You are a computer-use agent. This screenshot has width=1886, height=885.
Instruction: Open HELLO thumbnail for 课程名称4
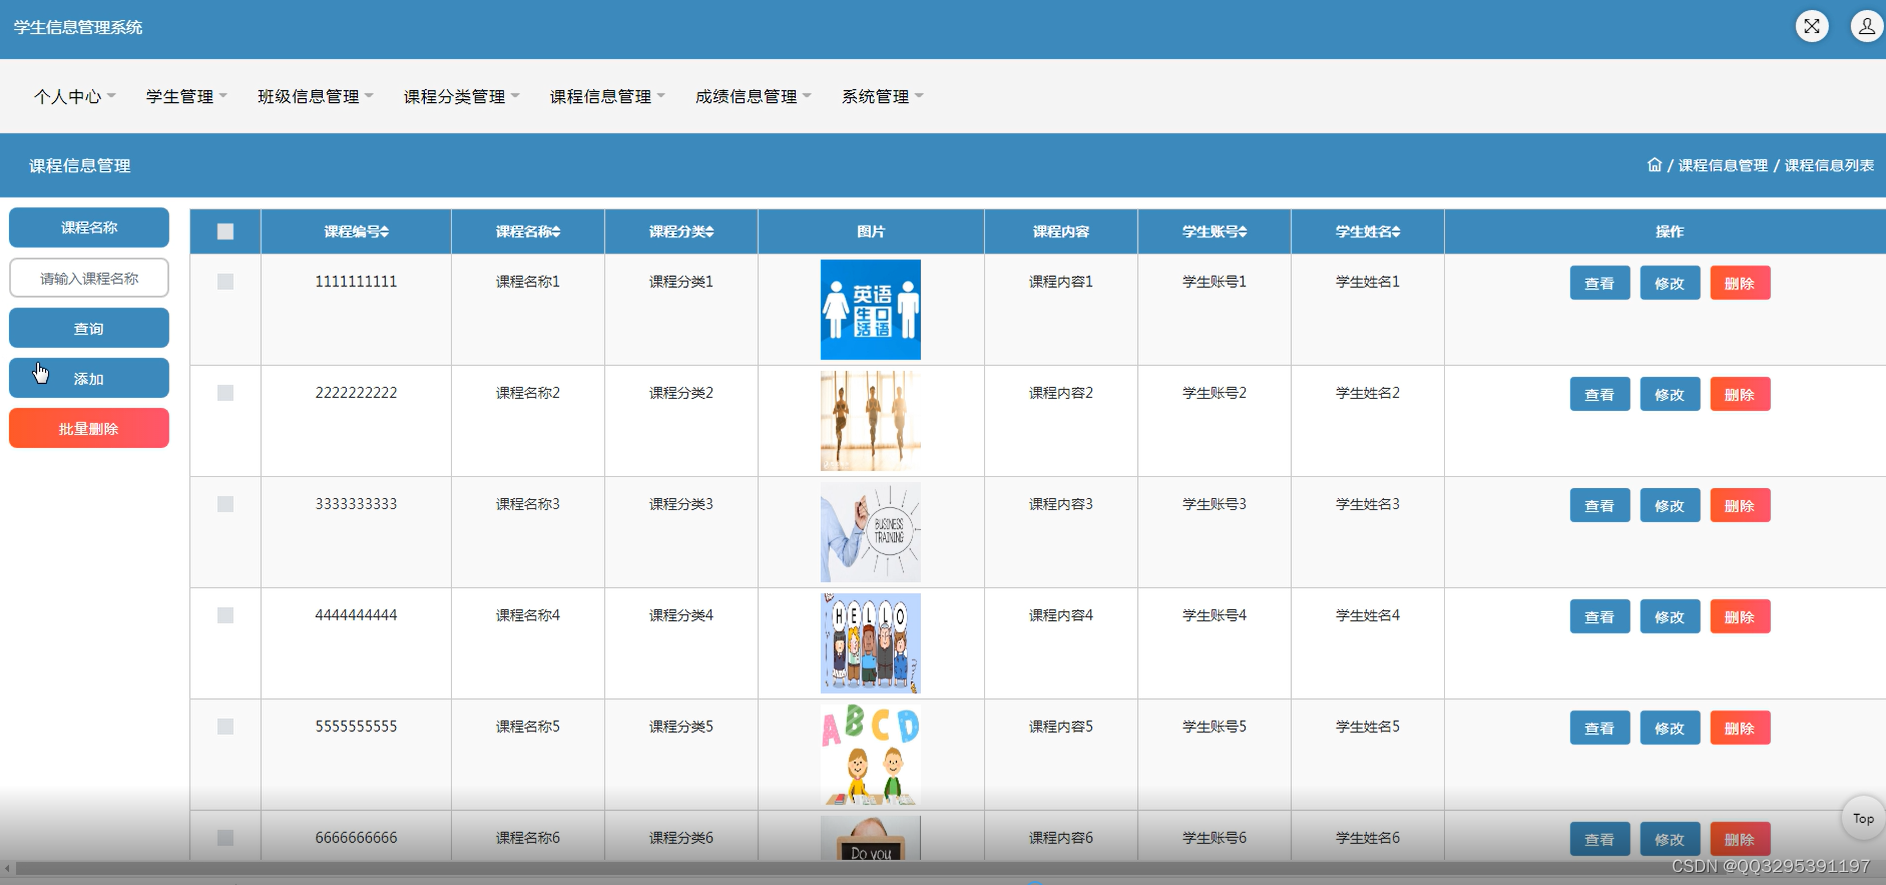pos(870,643)
